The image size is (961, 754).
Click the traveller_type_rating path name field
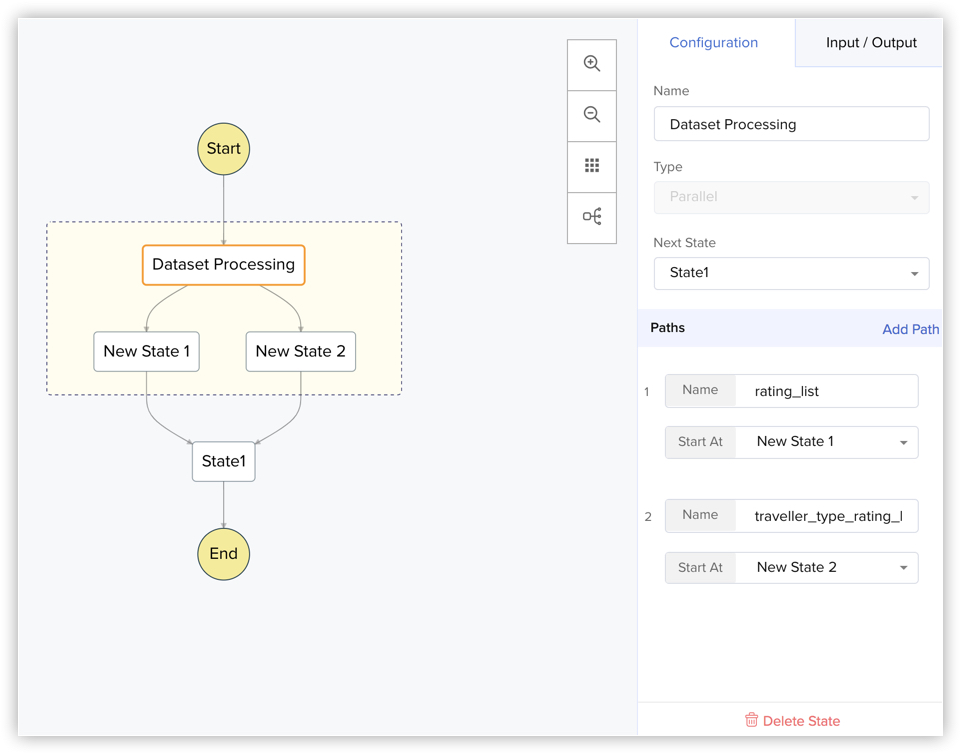pyautogui.click(x=825, y=516)
